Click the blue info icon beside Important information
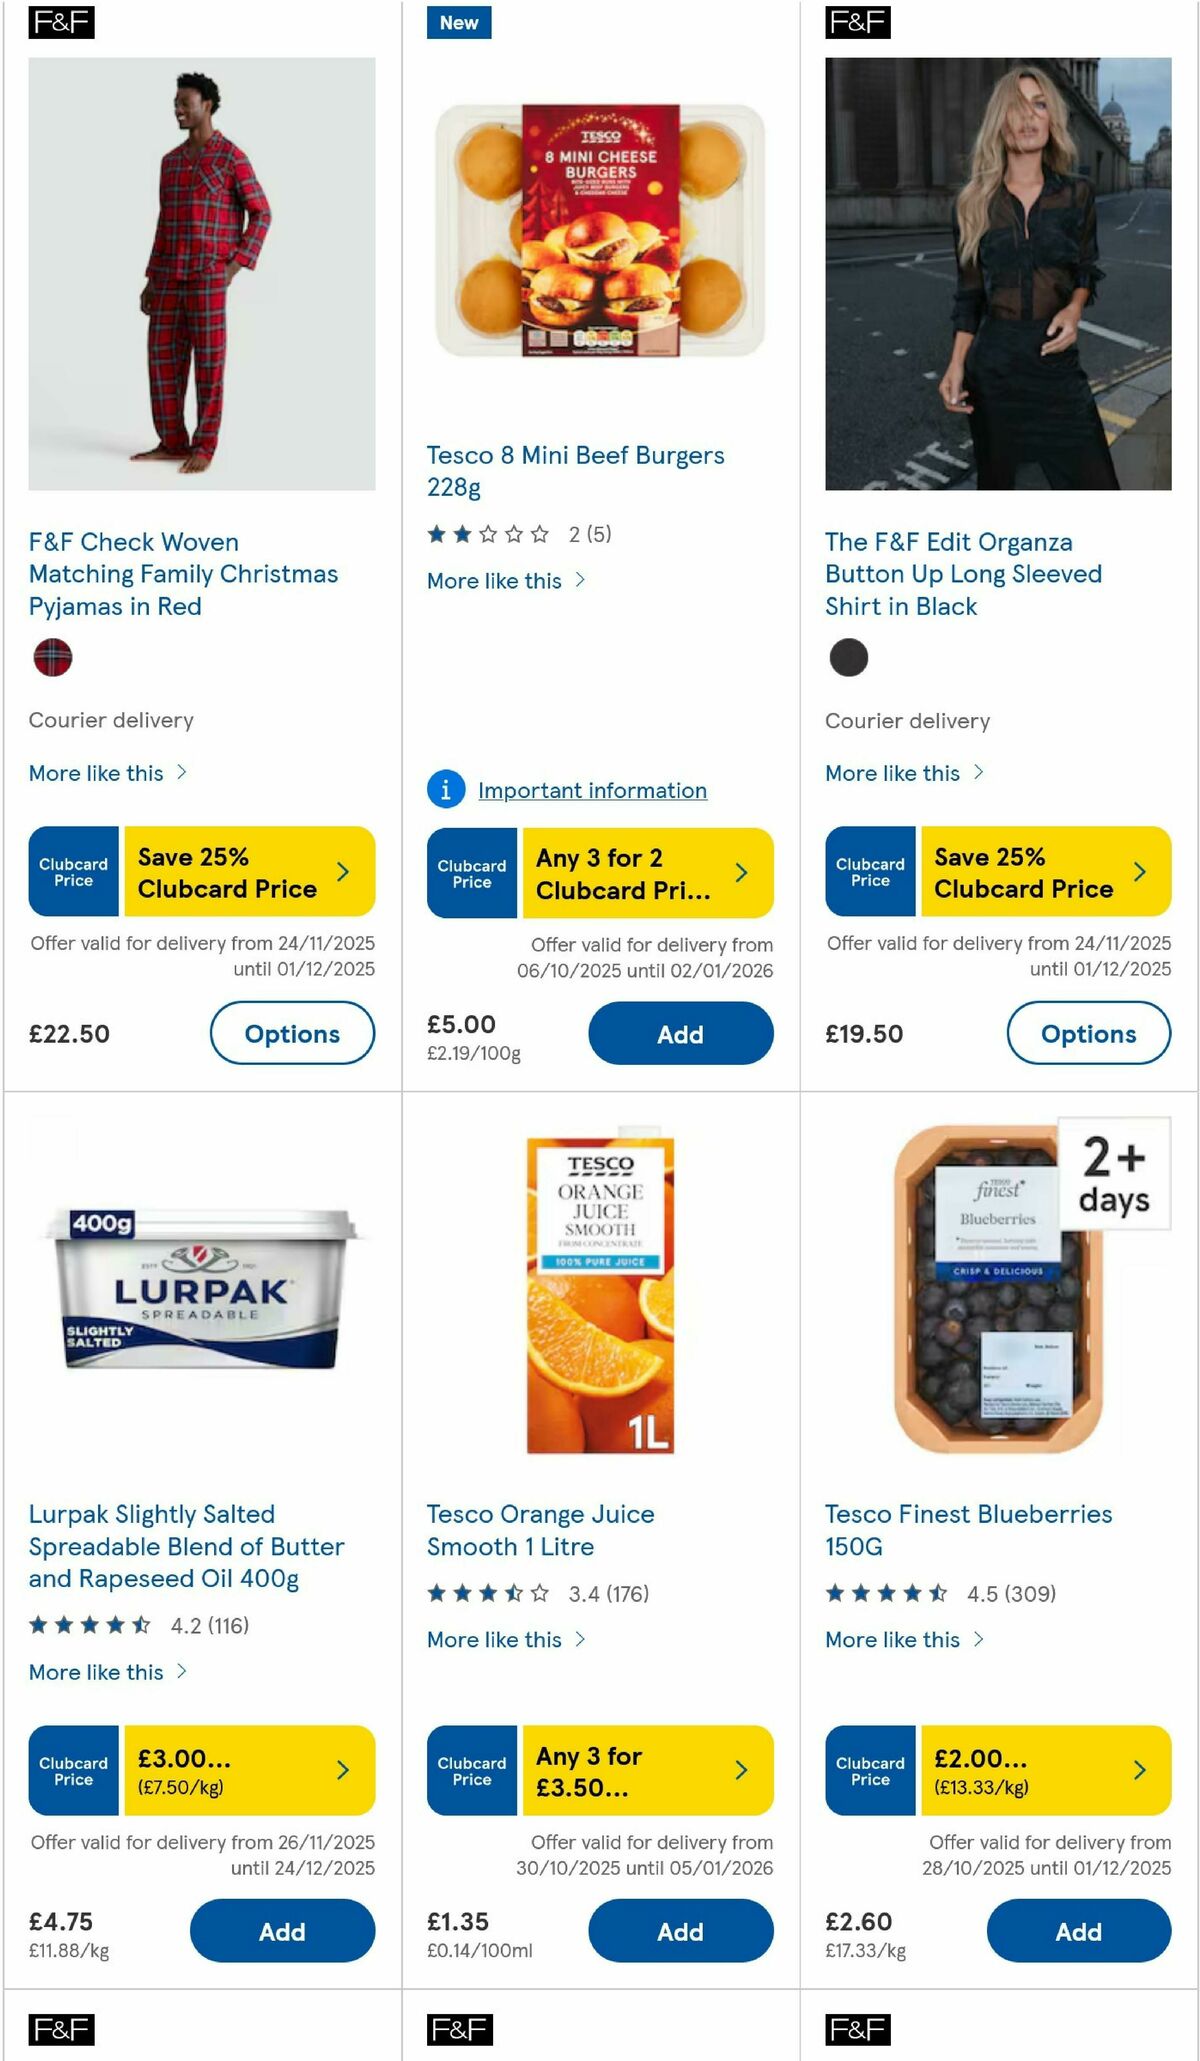Image resolution: width=1200 pixels, height=2061 pixels. point(446,790)
